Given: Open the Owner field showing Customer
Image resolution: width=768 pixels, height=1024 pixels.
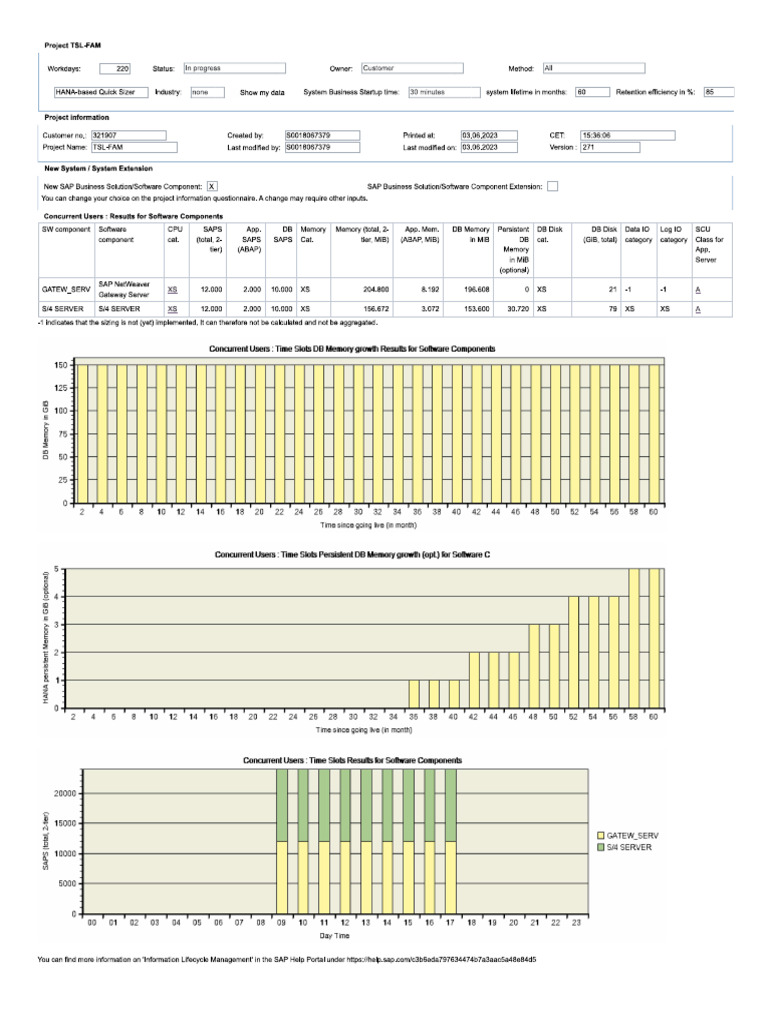Looking at the screenshot, I should click(x=412, y=68).
